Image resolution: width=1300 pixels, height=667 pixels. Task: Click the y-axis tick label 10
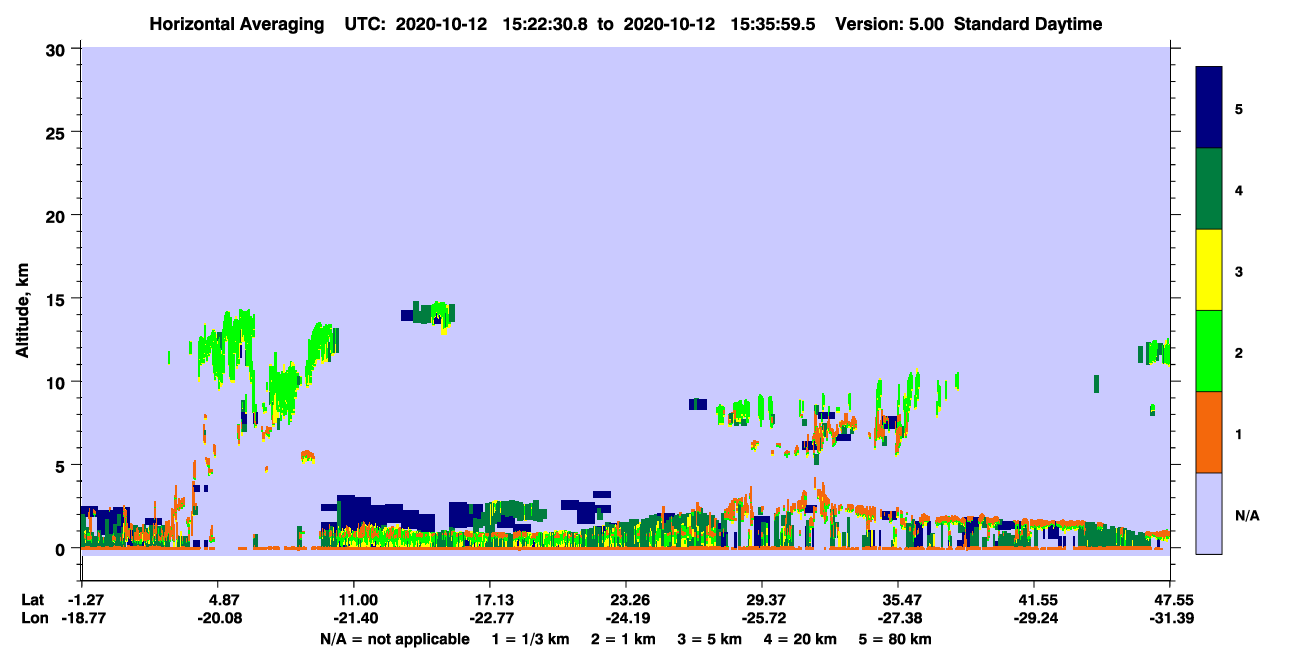click(x=58, y=382)
